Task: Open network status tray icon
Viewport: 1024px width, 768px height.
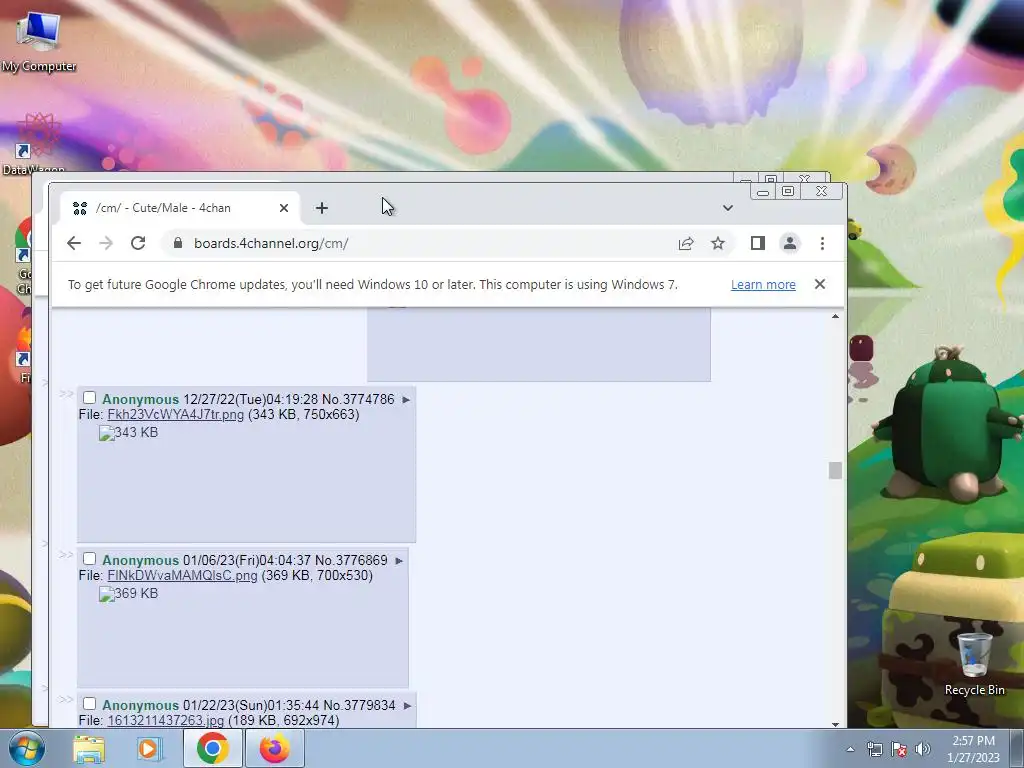Action: point(875,750)
